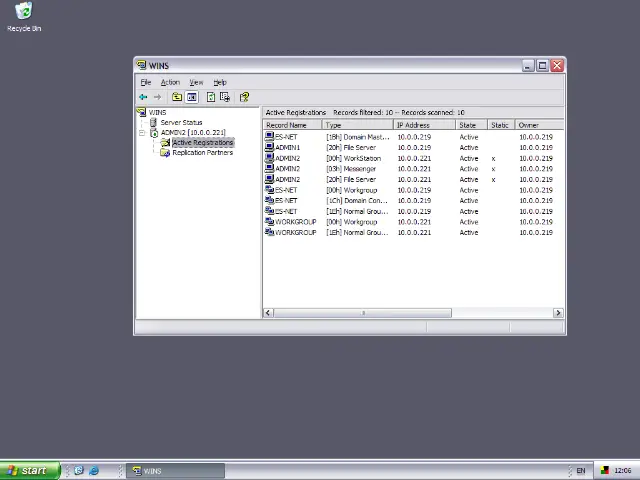This screenshot has height=480, width=640.
Task: Click the Back arrow in the WINS toolbar
Action: click(143, 97)
